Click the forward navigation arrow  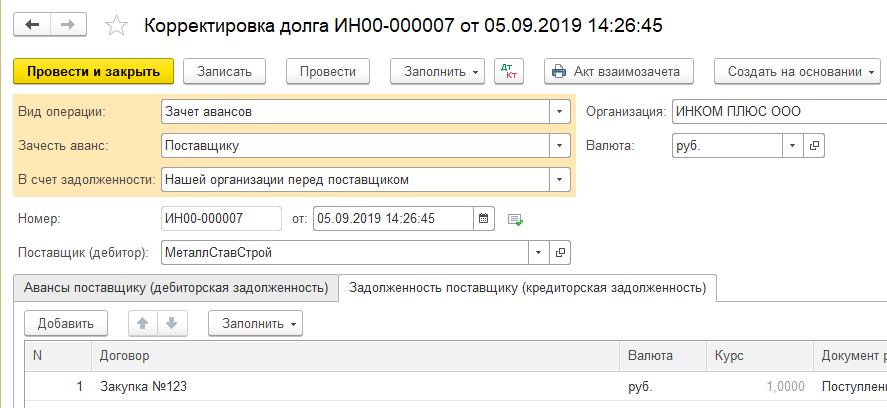click(68, 23)
